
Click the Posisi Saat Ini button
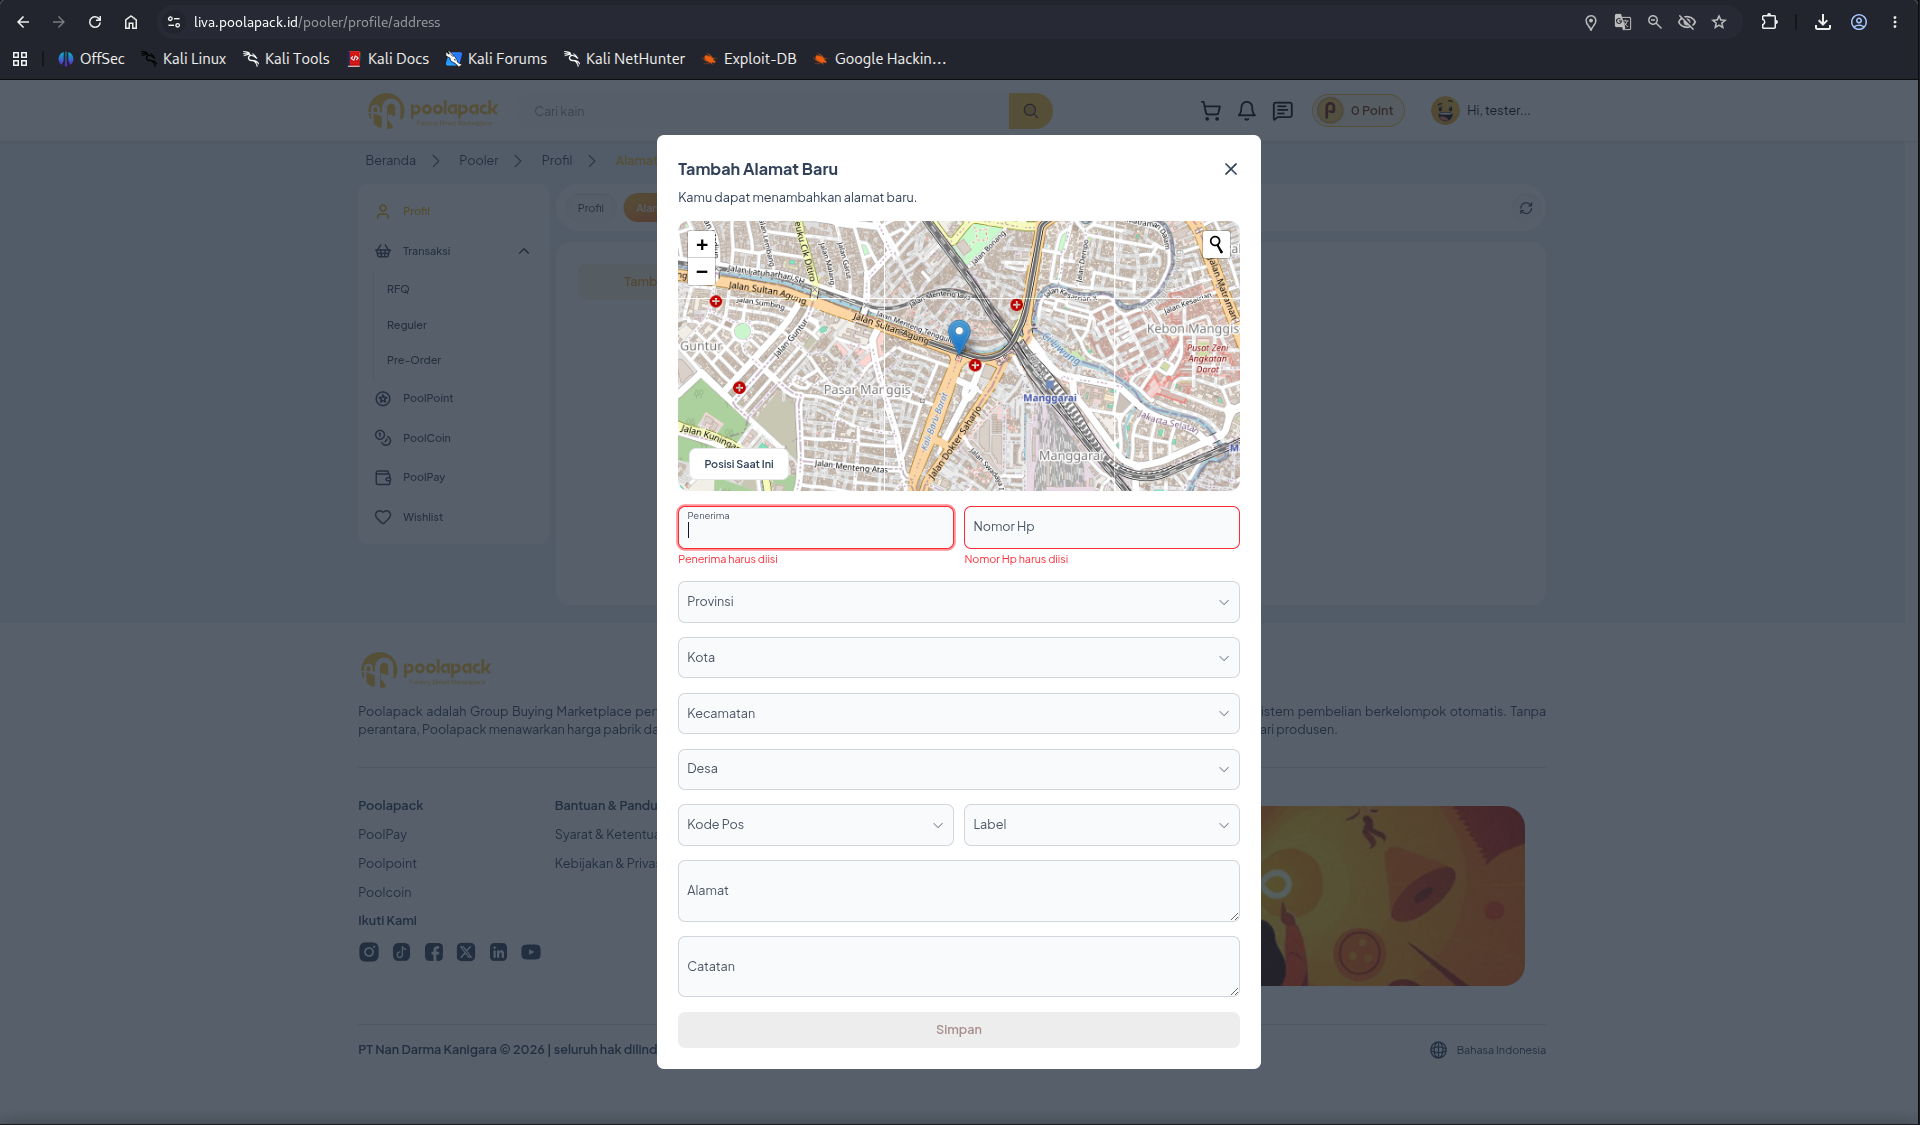[739, 464]
